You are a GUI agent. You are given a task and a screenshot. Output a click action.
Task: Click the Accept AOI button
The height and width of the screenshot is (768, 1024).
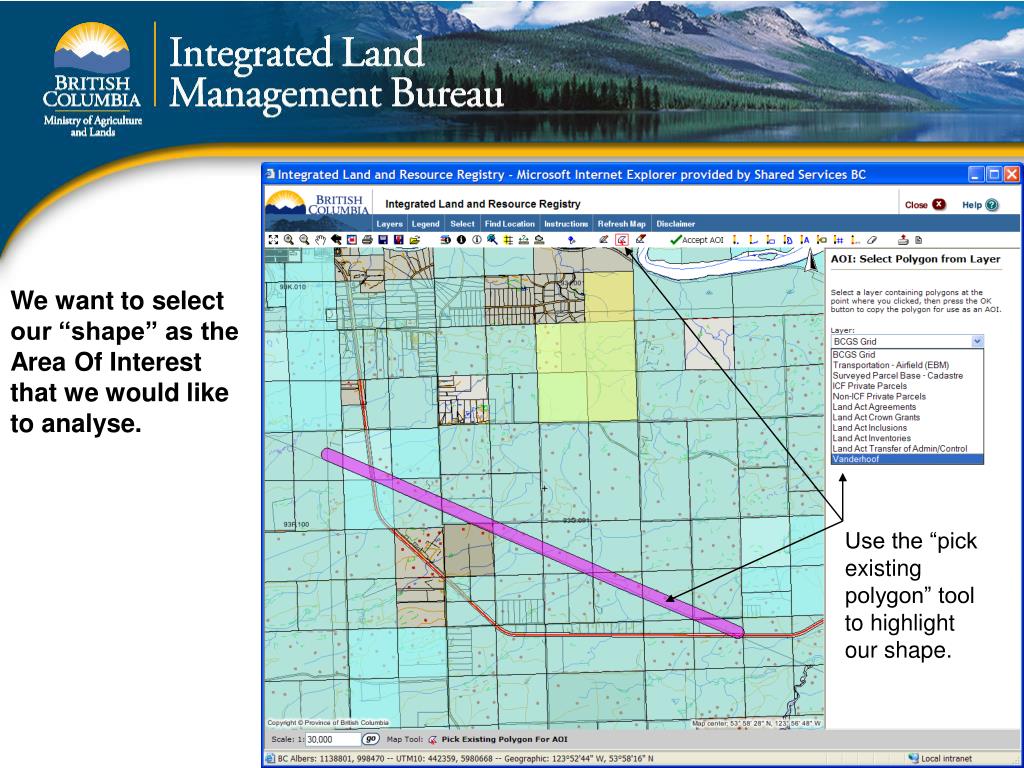click(697, 240)
